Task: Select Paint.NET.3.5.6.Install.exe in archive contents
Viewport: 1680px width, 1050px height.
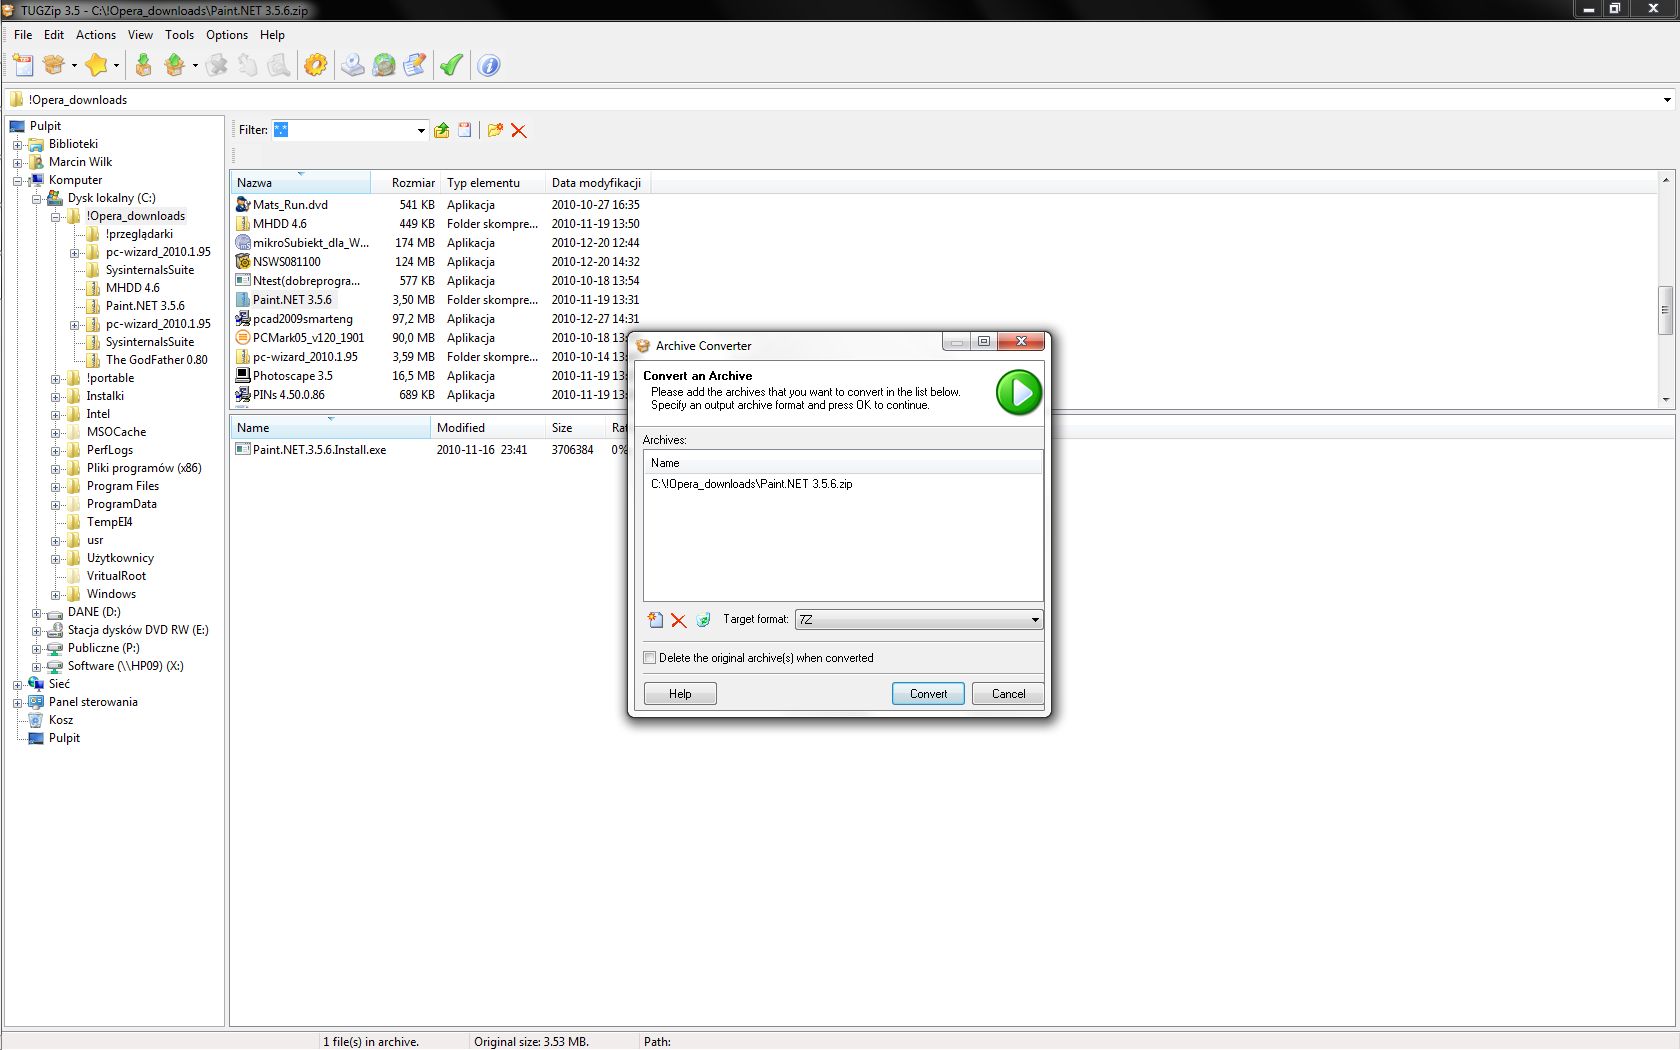Action: point(319,450)
